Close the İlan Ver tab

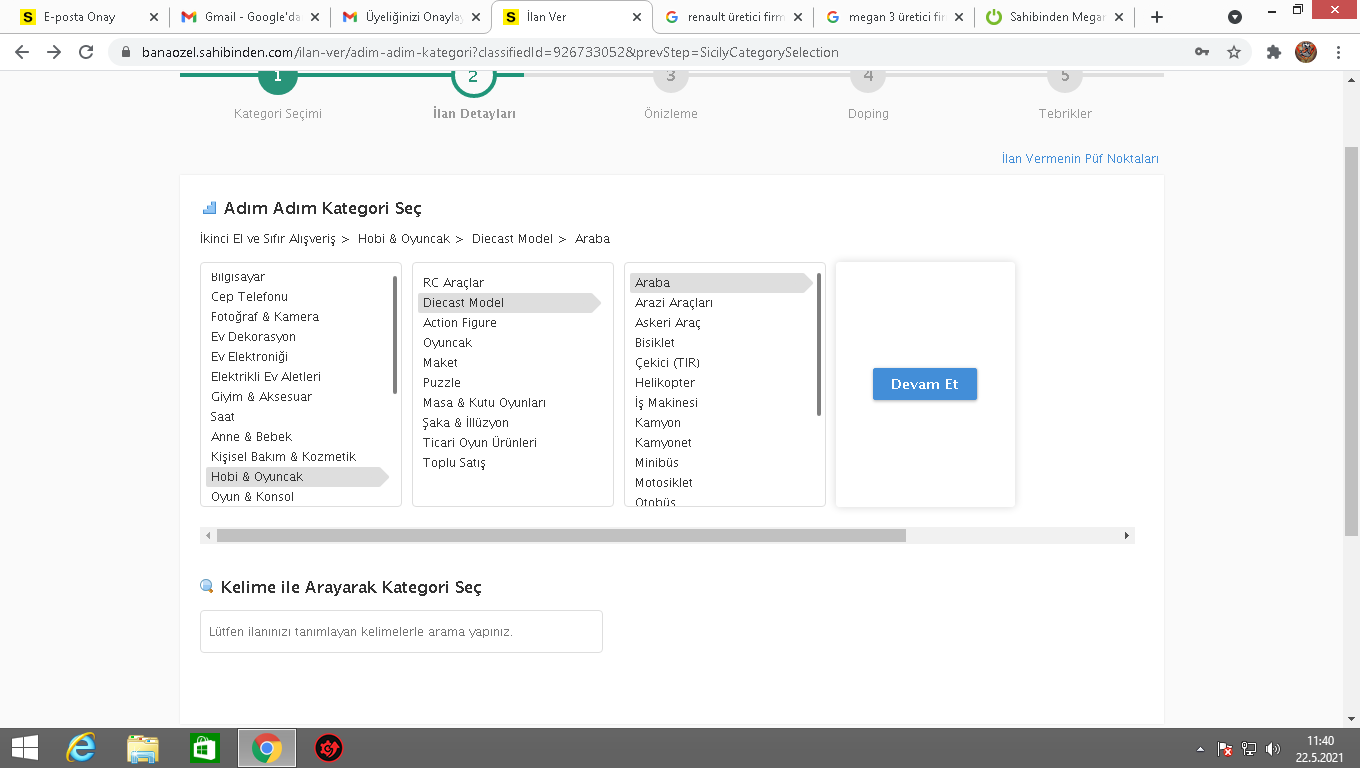pos(636,17)
